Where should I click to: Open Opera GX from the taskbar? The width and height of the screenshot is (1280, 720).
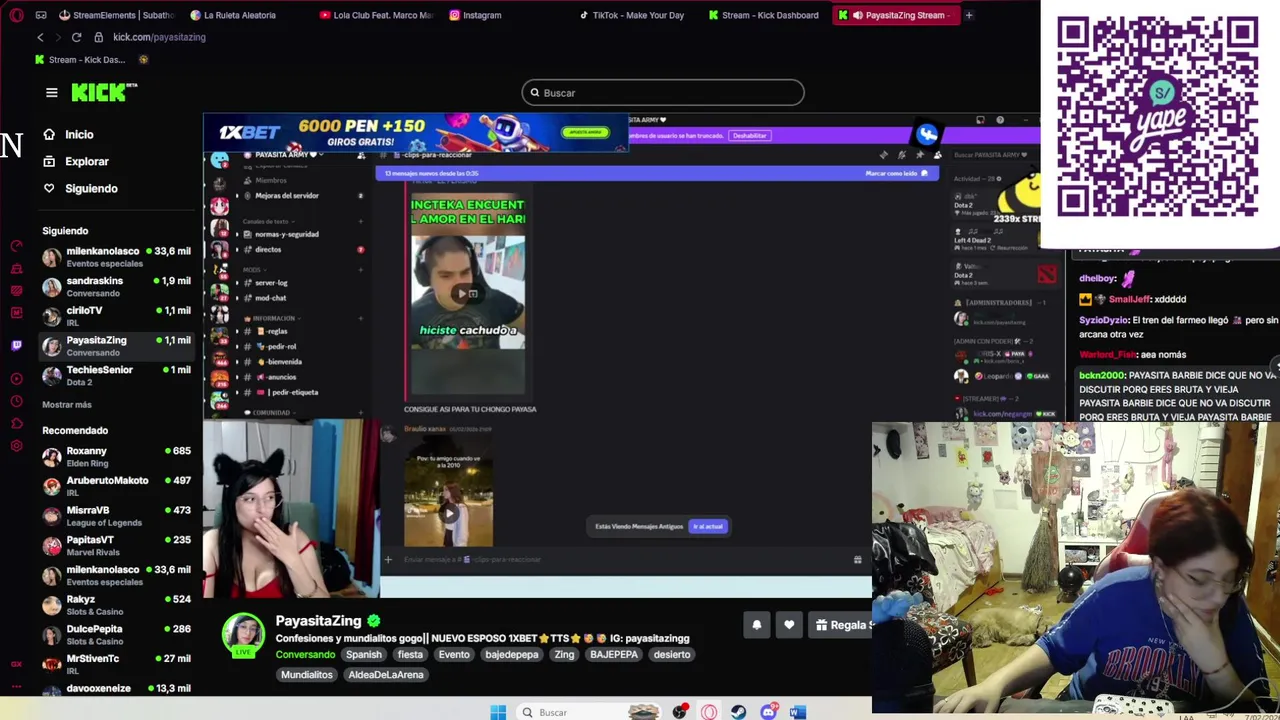point(709,712)
